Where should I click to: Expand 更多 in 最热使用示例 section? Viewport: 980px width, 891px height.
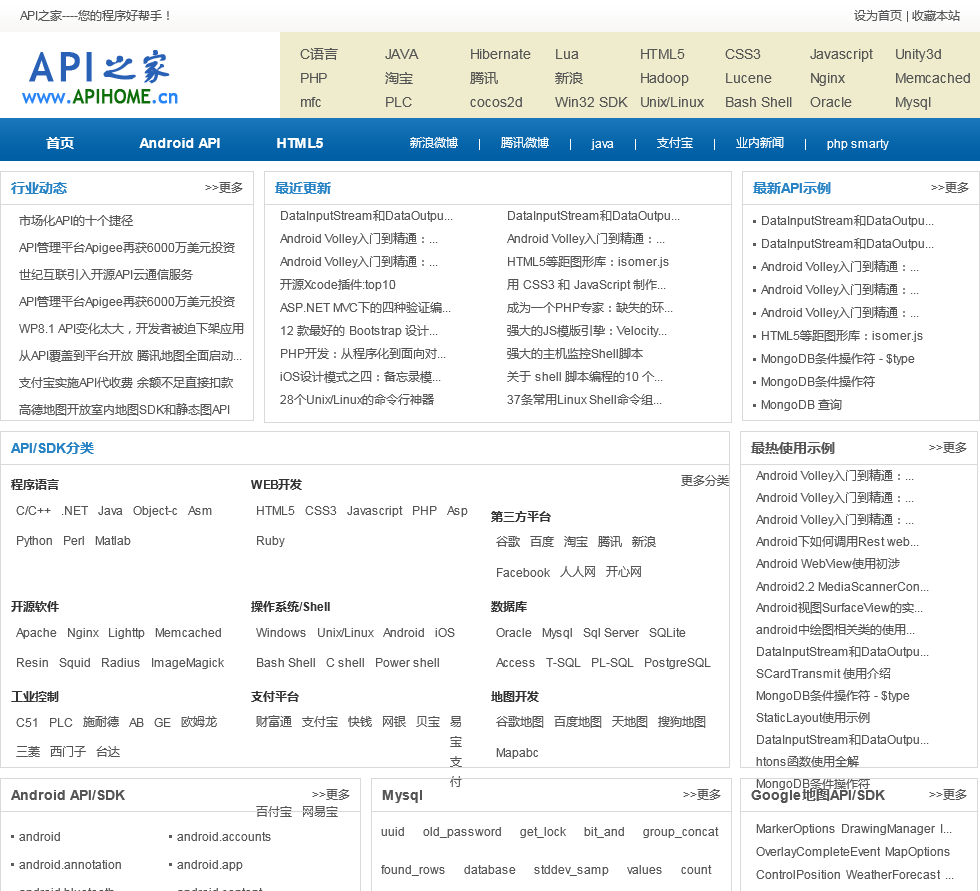click(x=948, y=447)
